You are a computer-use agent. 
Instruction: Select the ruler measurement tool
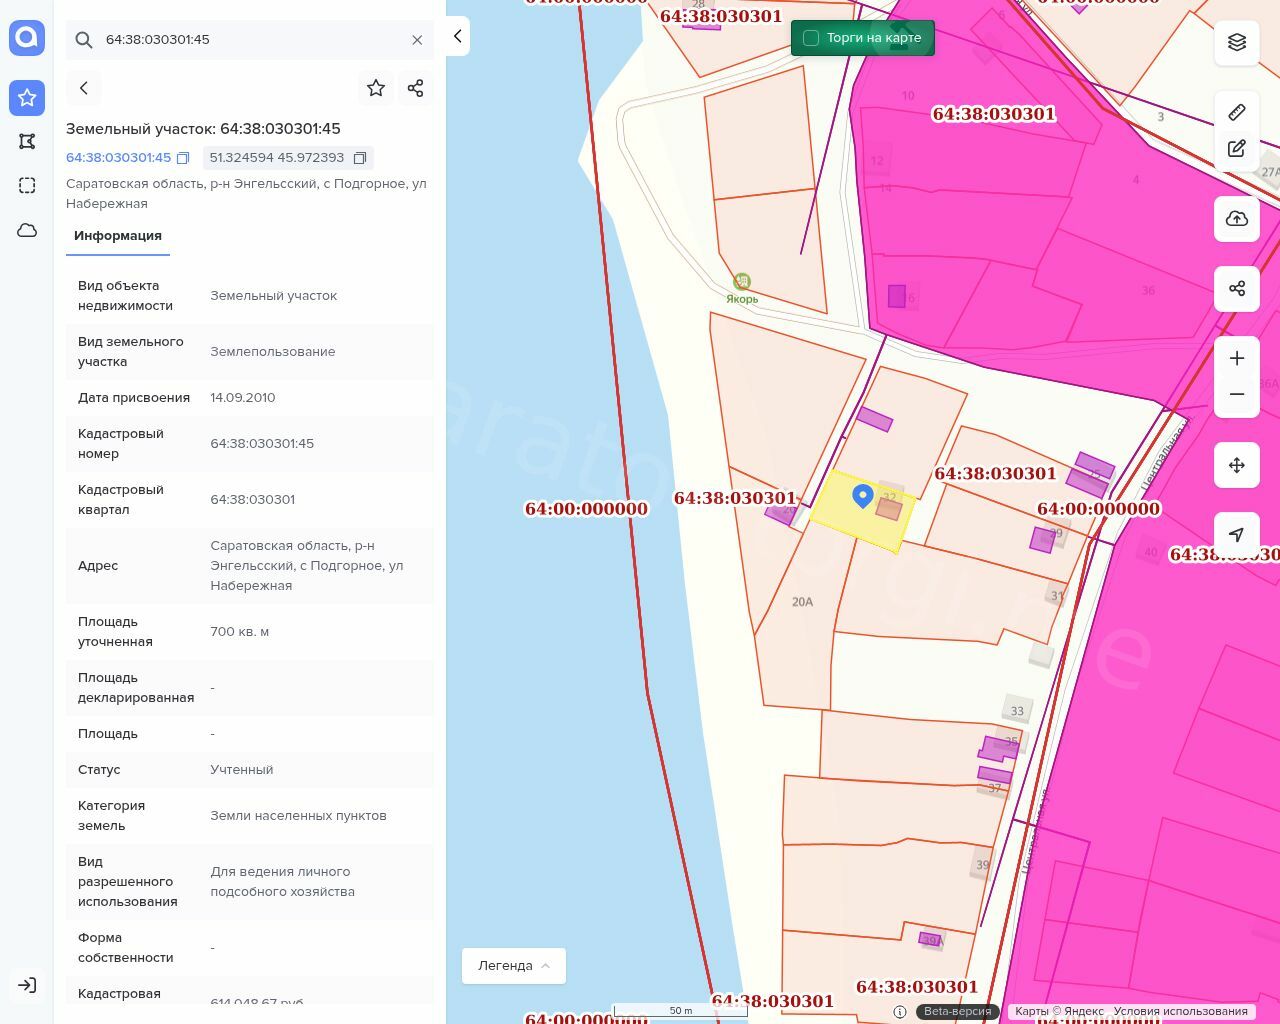[x=1237, y=112]
